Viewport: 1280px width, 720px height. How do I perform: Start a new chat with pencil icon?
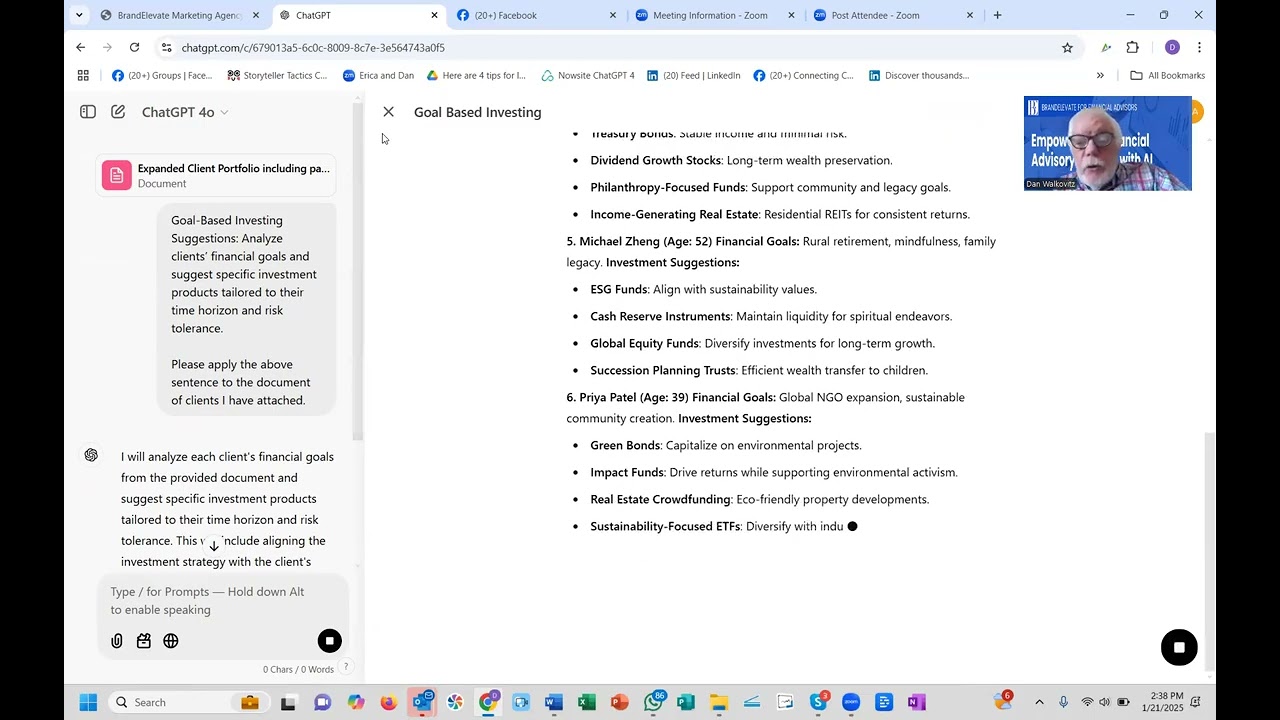point(118,112)
